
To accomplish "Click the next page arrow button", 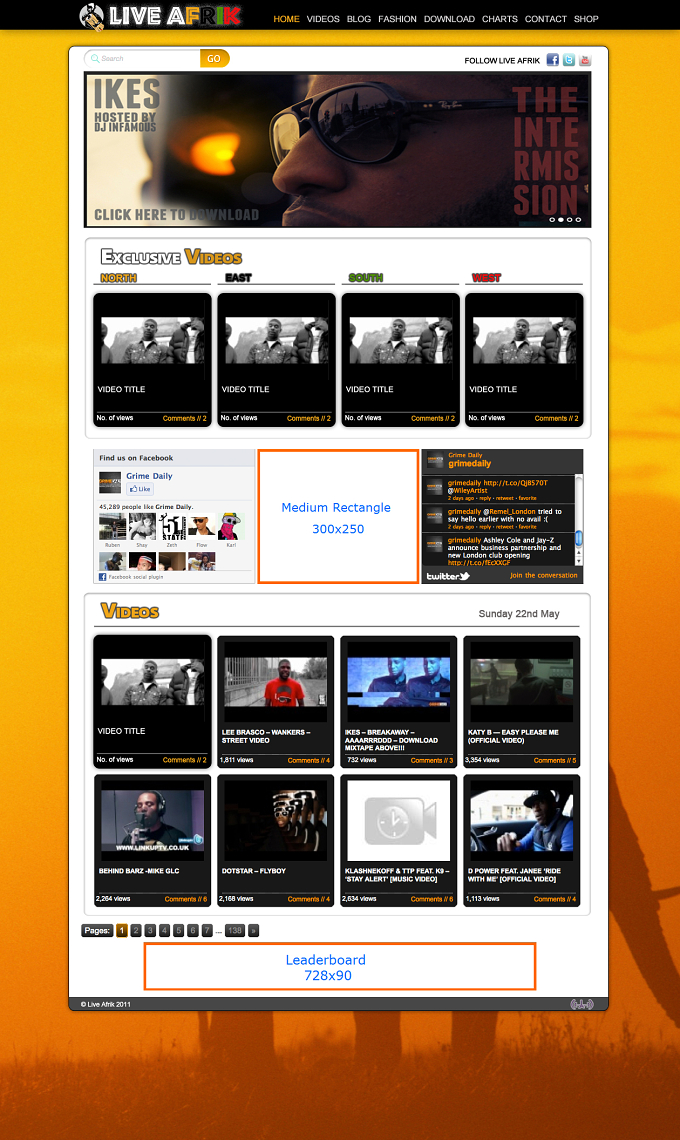I will pyautogui.click(x=253, y=931).
